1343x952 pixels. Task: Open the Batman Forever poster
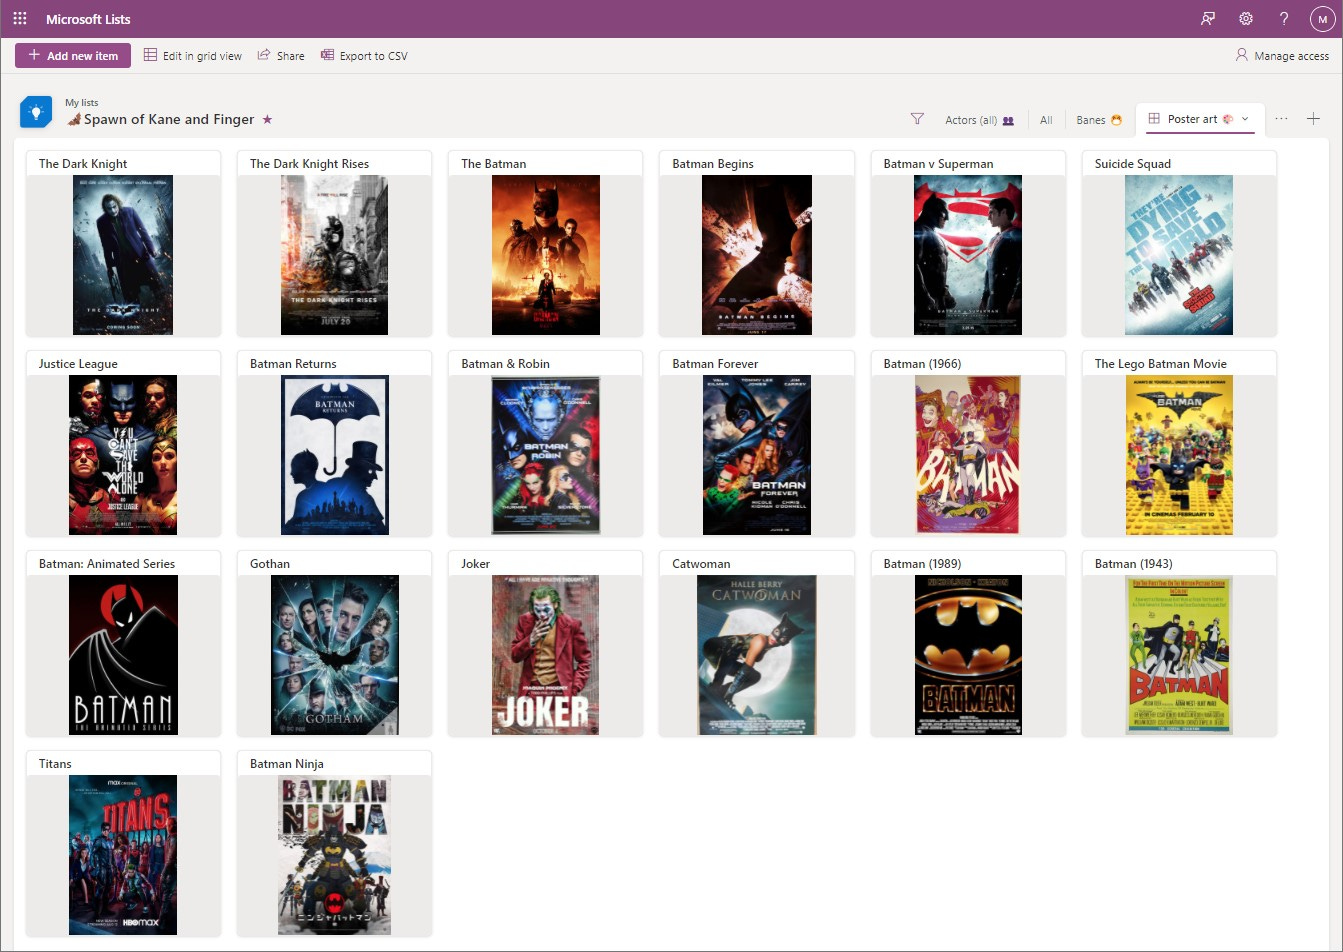(x=757, y=455)
